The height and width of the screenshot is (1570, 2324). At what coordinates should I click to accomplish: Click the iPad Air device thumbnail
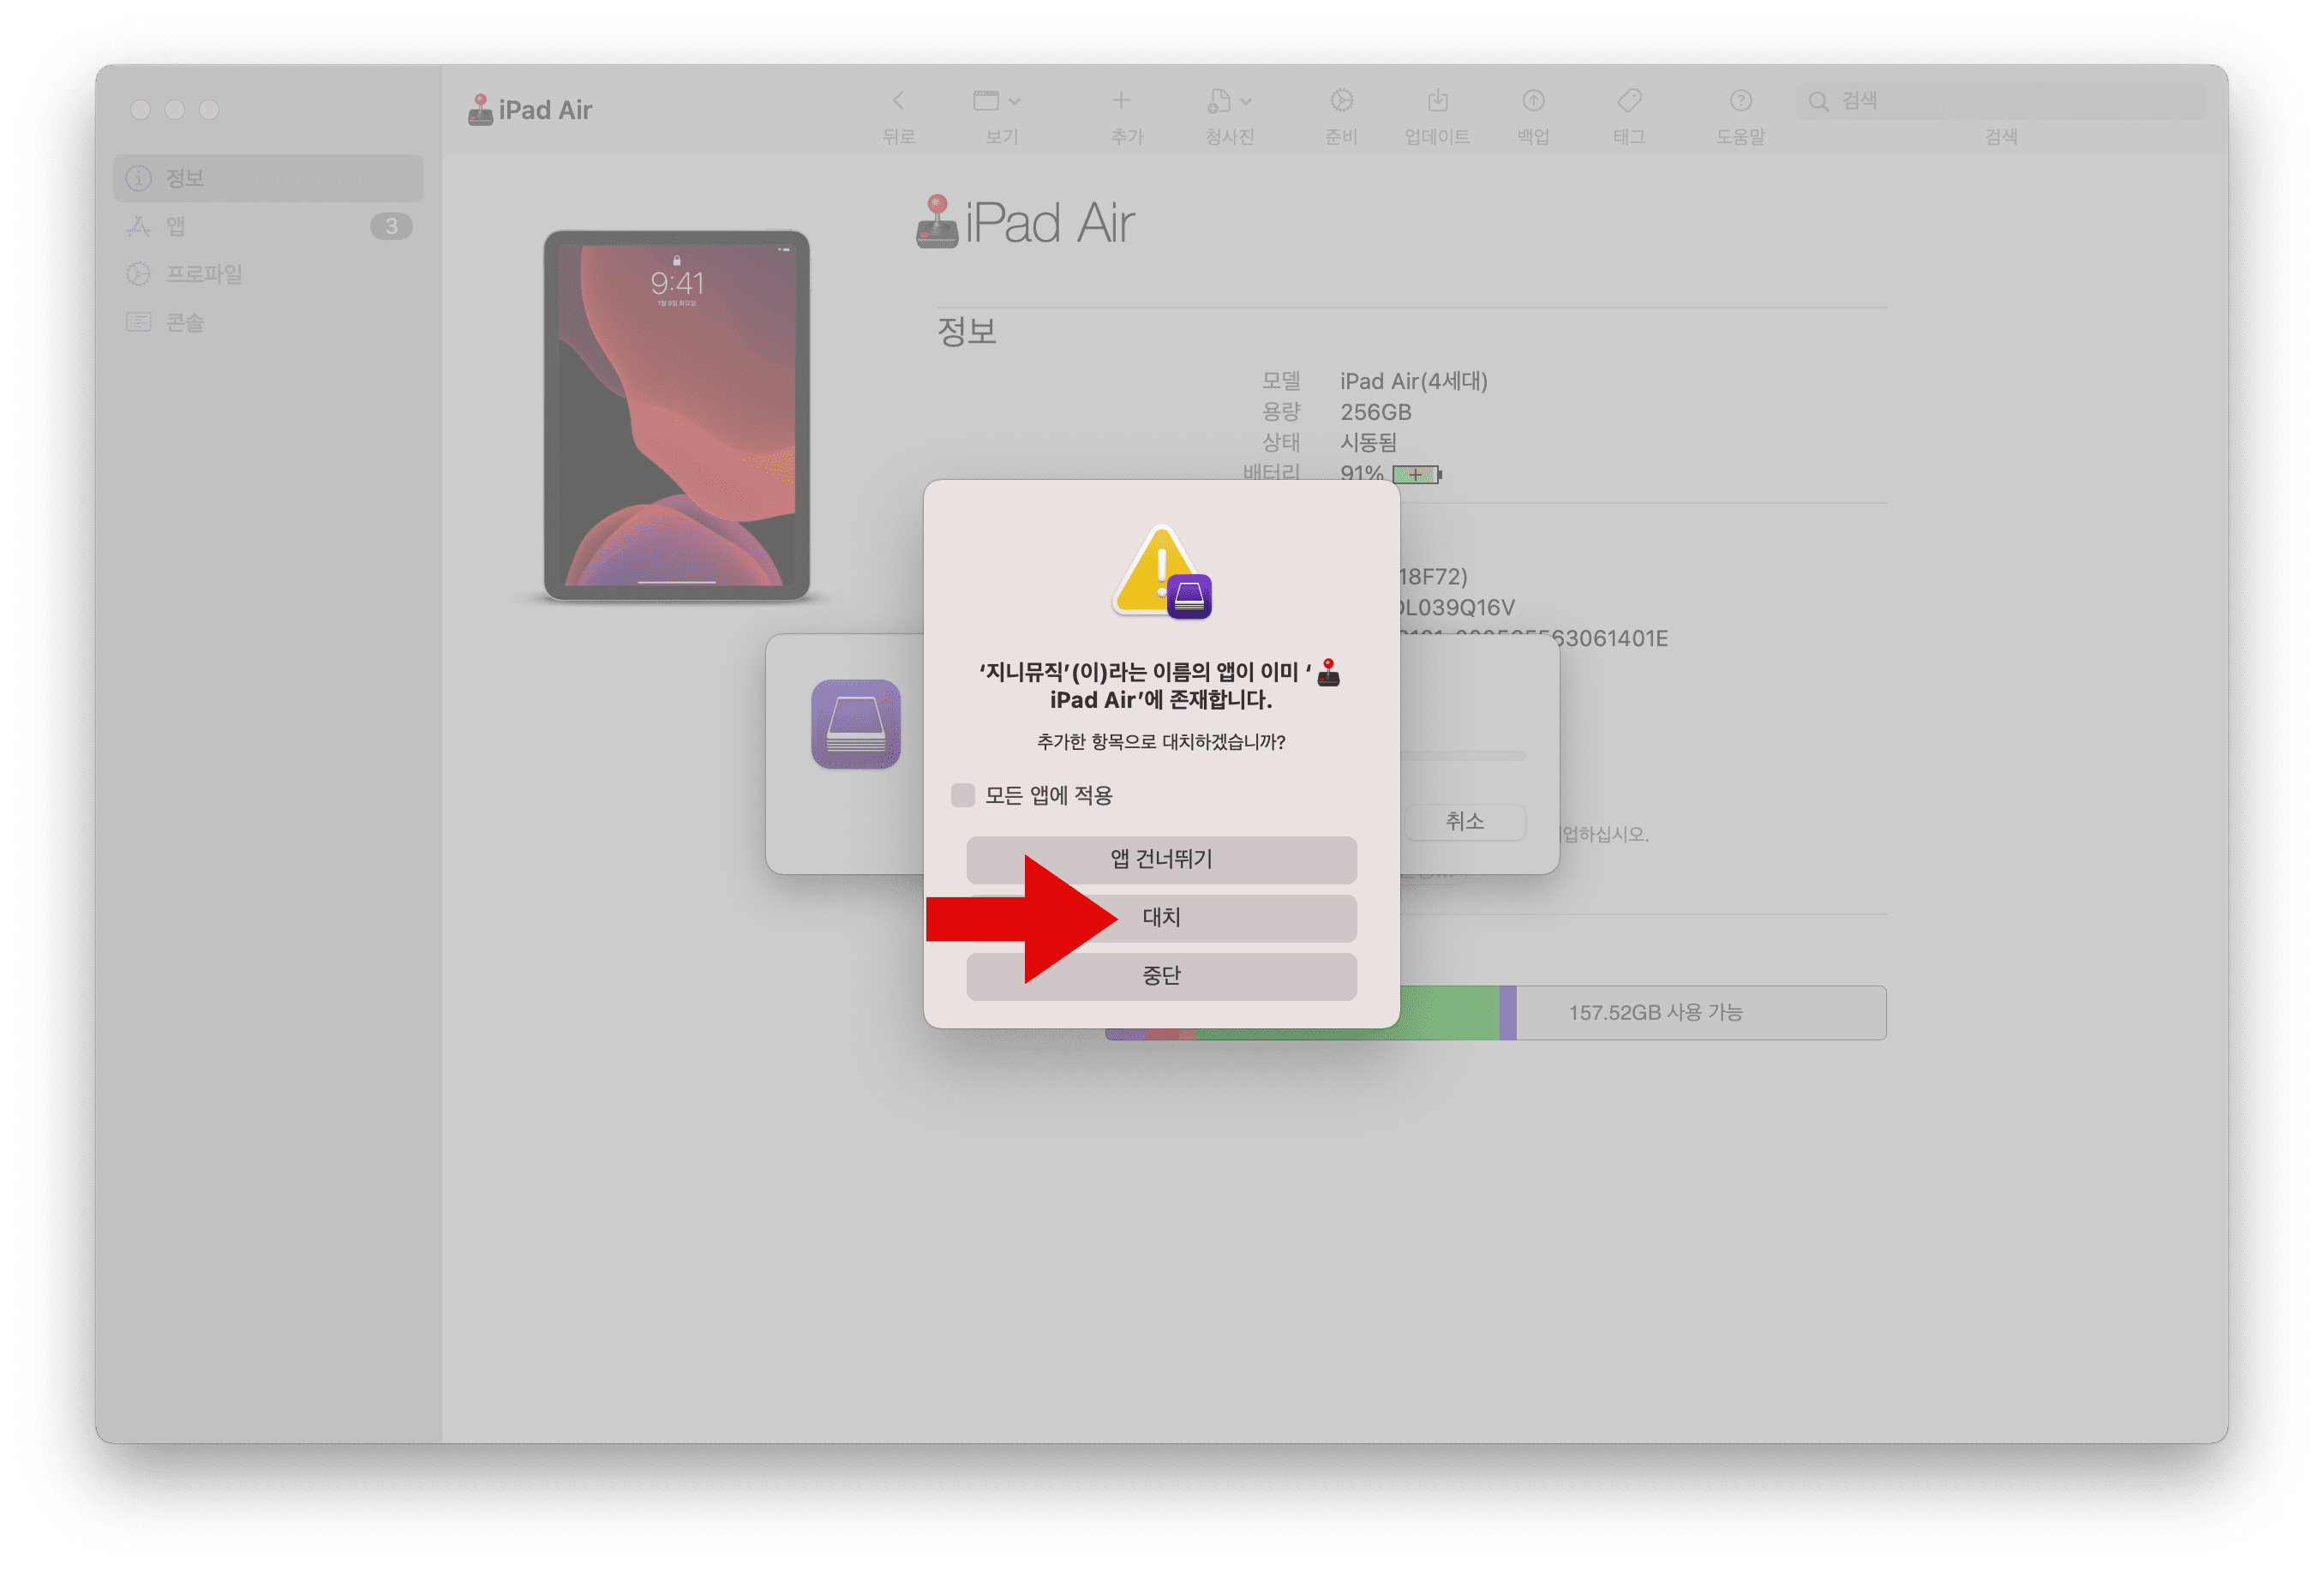click(676, 415)
